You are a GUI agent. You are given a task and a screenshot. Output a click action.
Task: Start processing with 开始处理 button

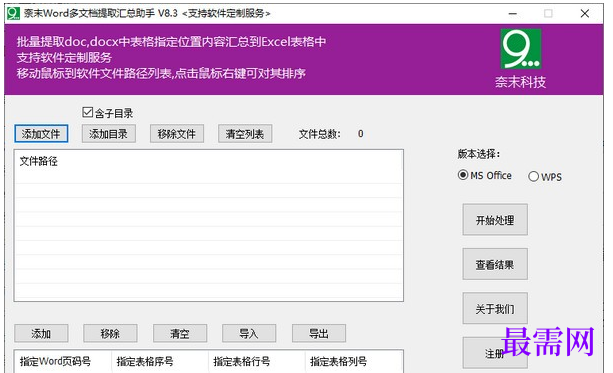495,220
